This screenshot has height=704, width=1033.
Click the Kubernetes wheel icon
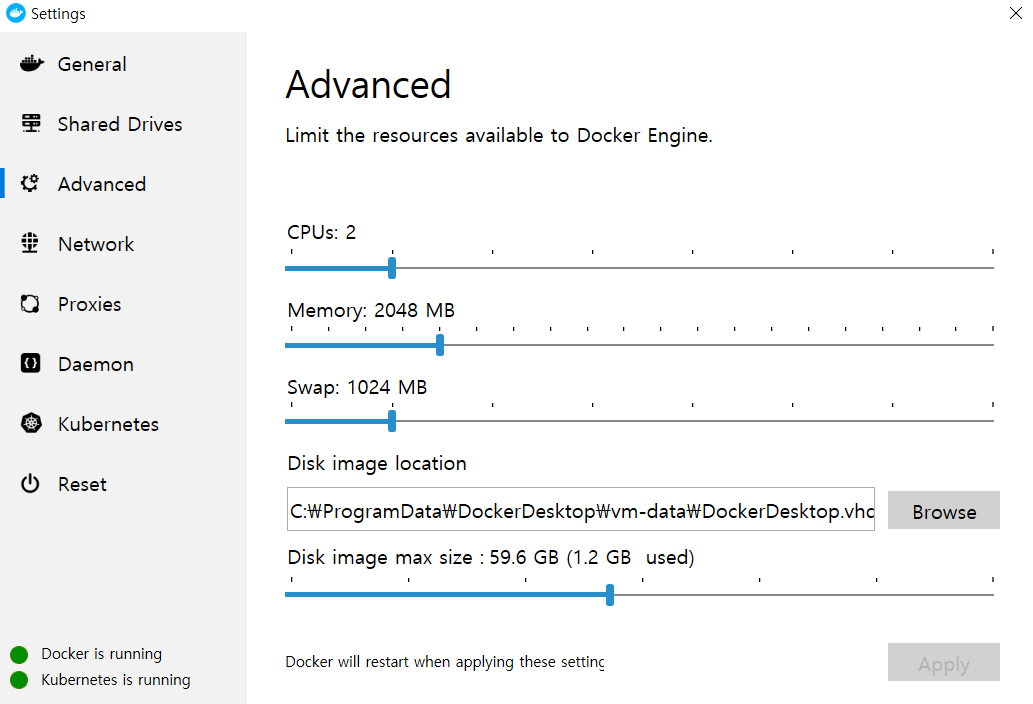[31, 423]
